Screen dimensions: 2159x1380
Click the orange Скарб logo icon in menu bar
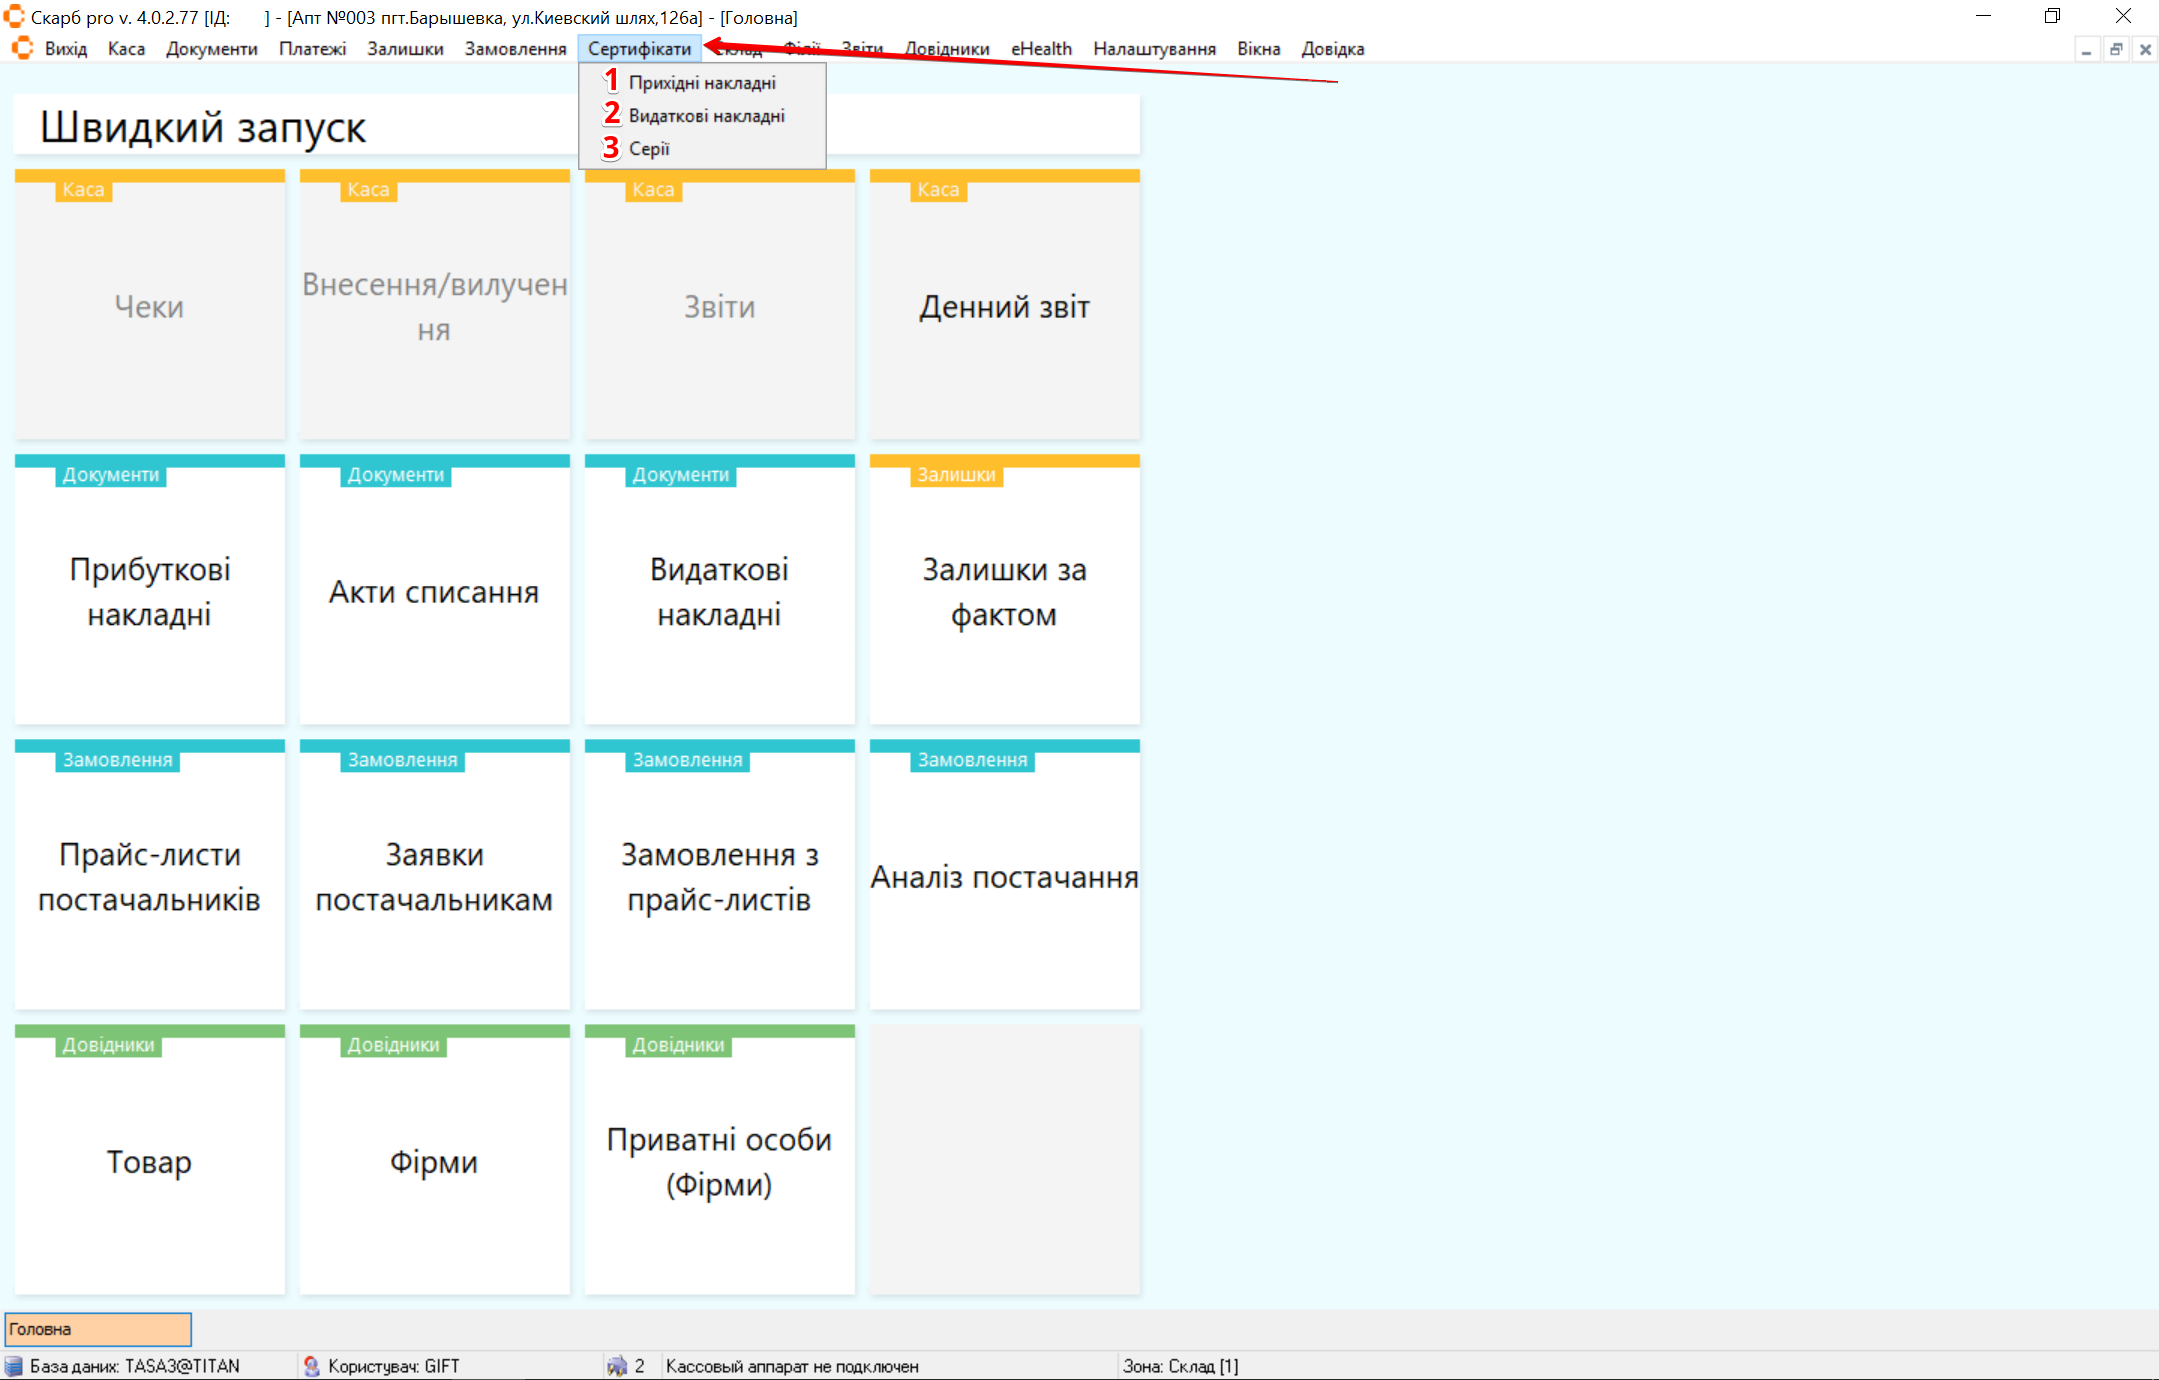(22, 48)
